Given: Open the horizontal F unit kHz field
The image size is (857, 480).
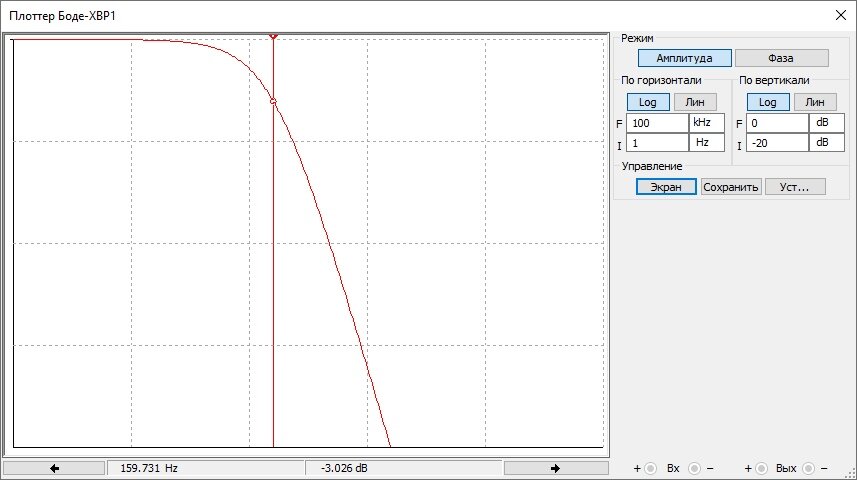Looking at the screenshot, I should (x=707, y=123).
